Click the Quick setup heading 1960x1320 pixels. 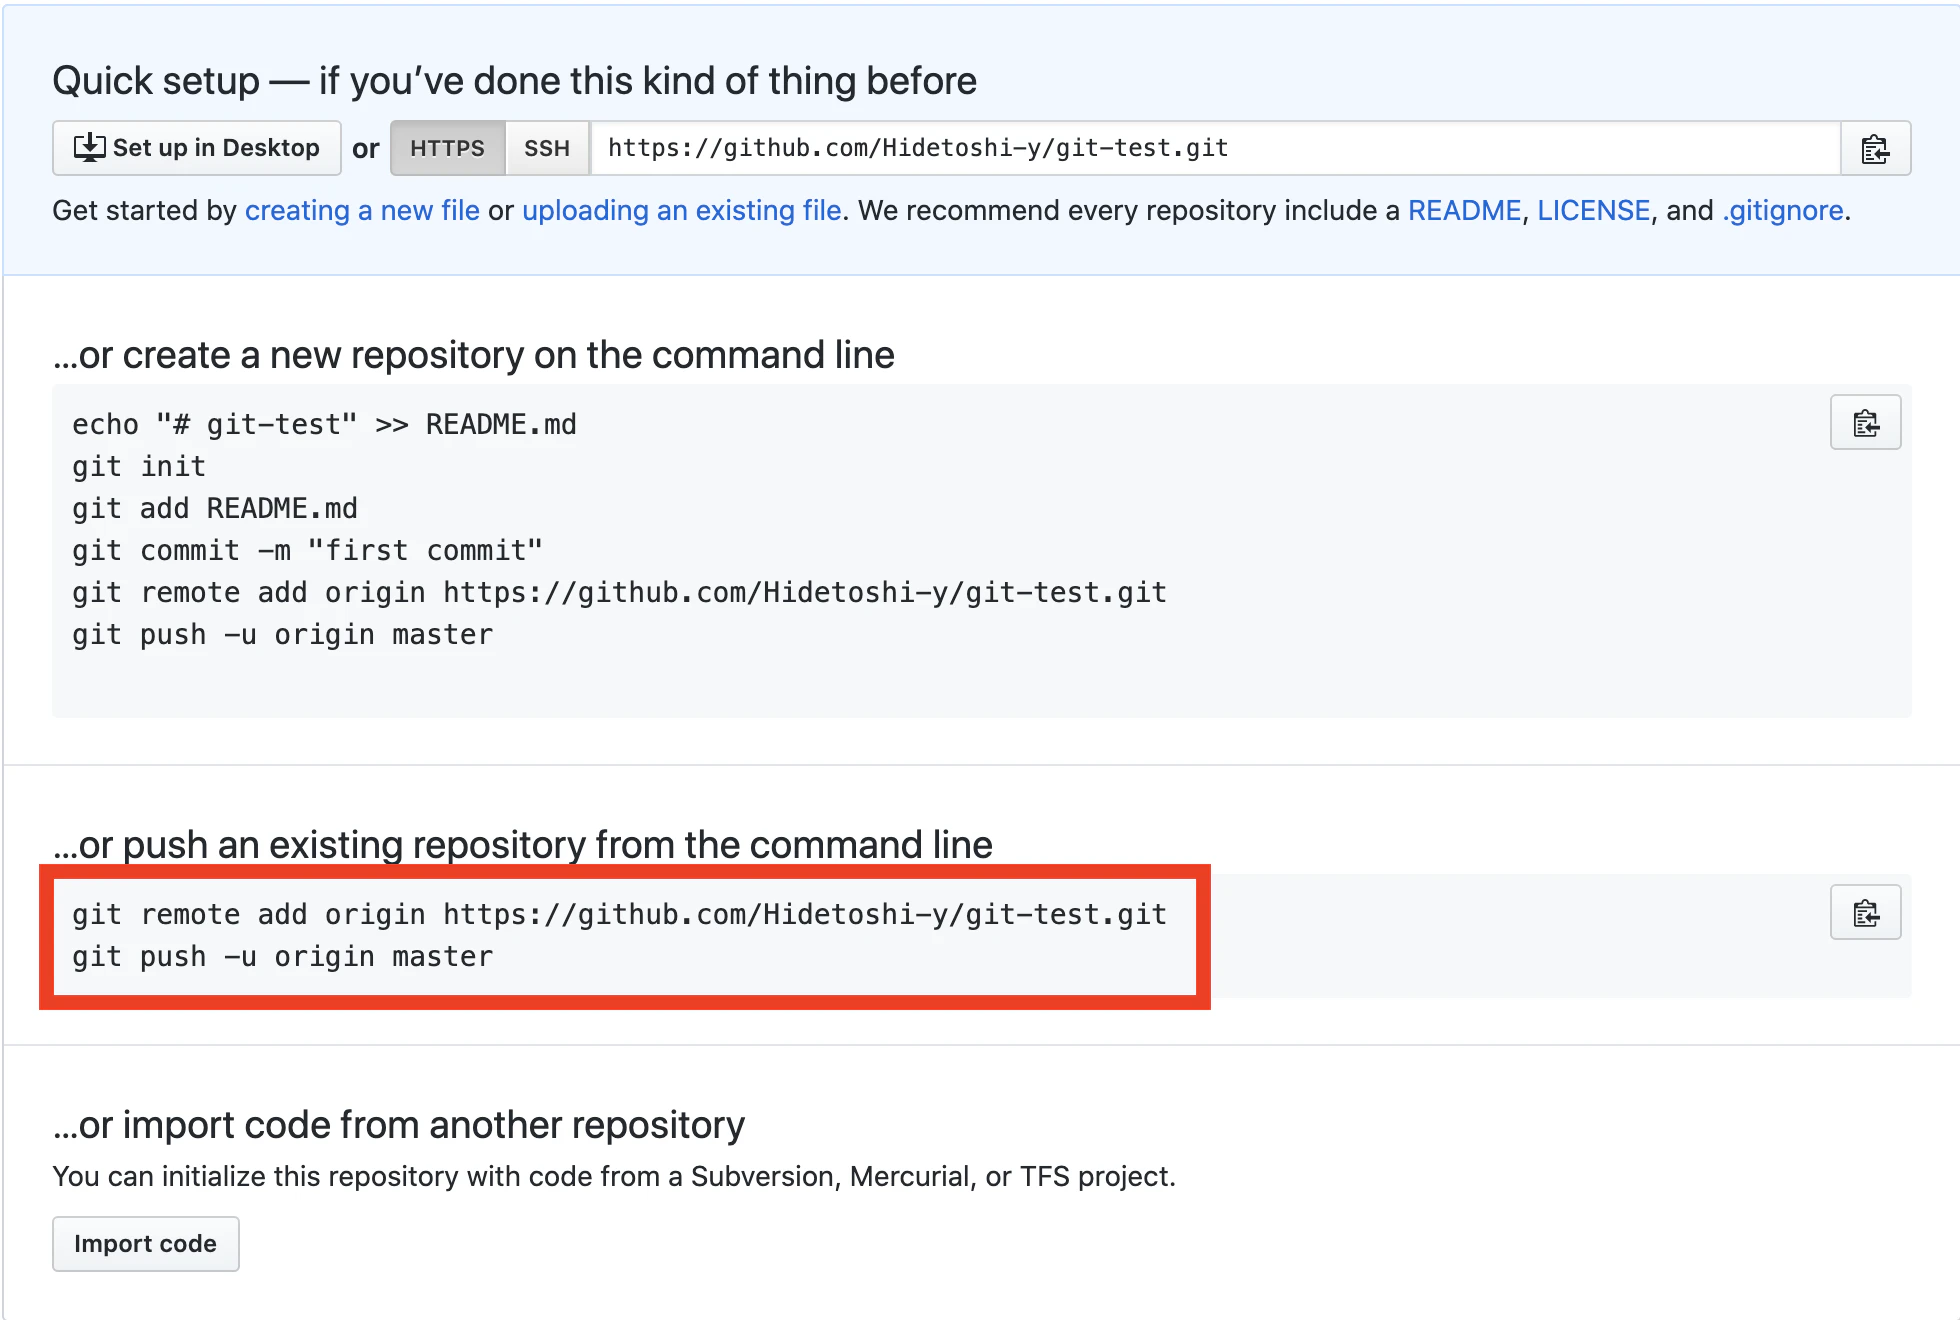(x=514, y=81)
